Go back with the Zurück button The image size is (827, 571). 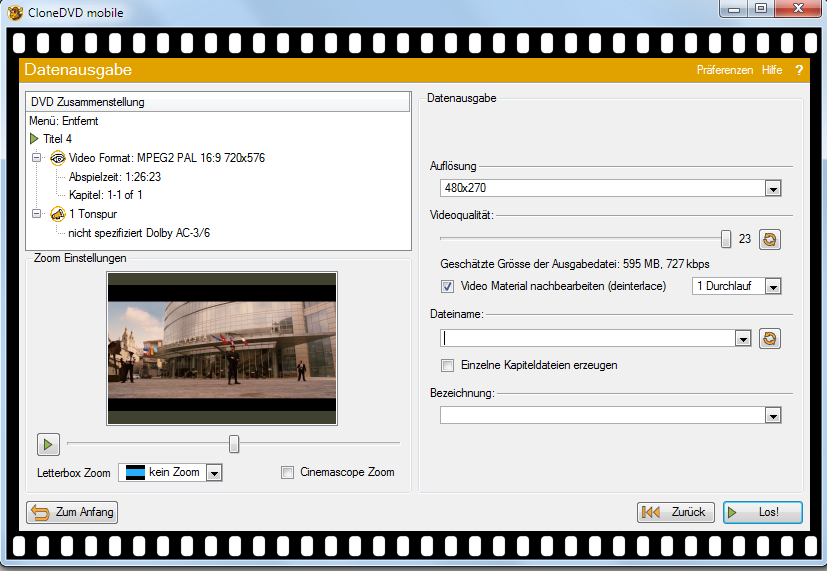click(x=676, y=512)
